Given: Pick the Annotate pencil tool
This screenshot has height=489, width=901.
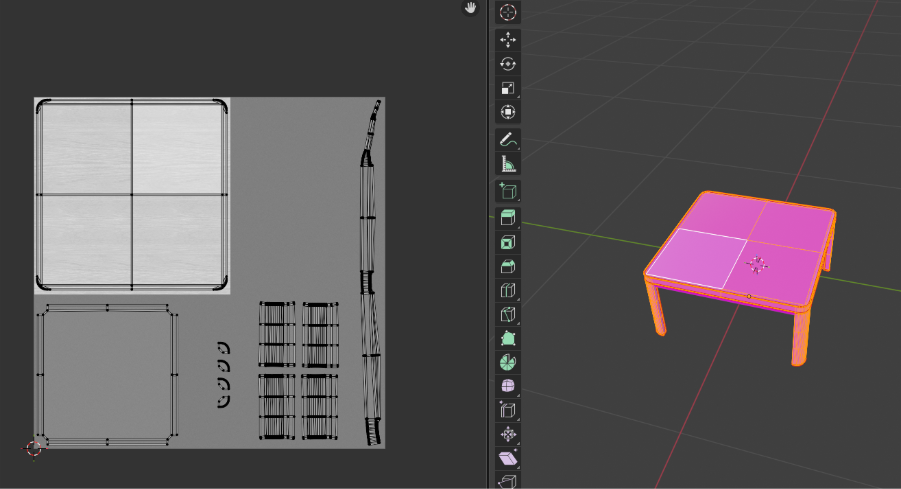Looking at the screenshot, I should [x=508, y=140].
